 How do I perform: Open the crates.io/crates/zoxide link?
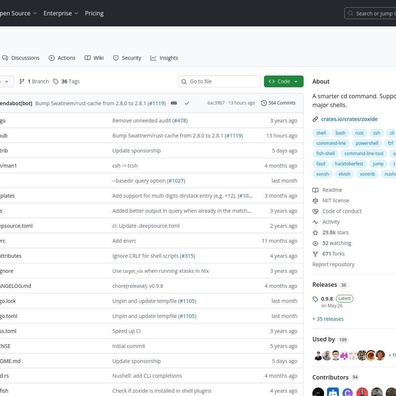tap(349, 119)
